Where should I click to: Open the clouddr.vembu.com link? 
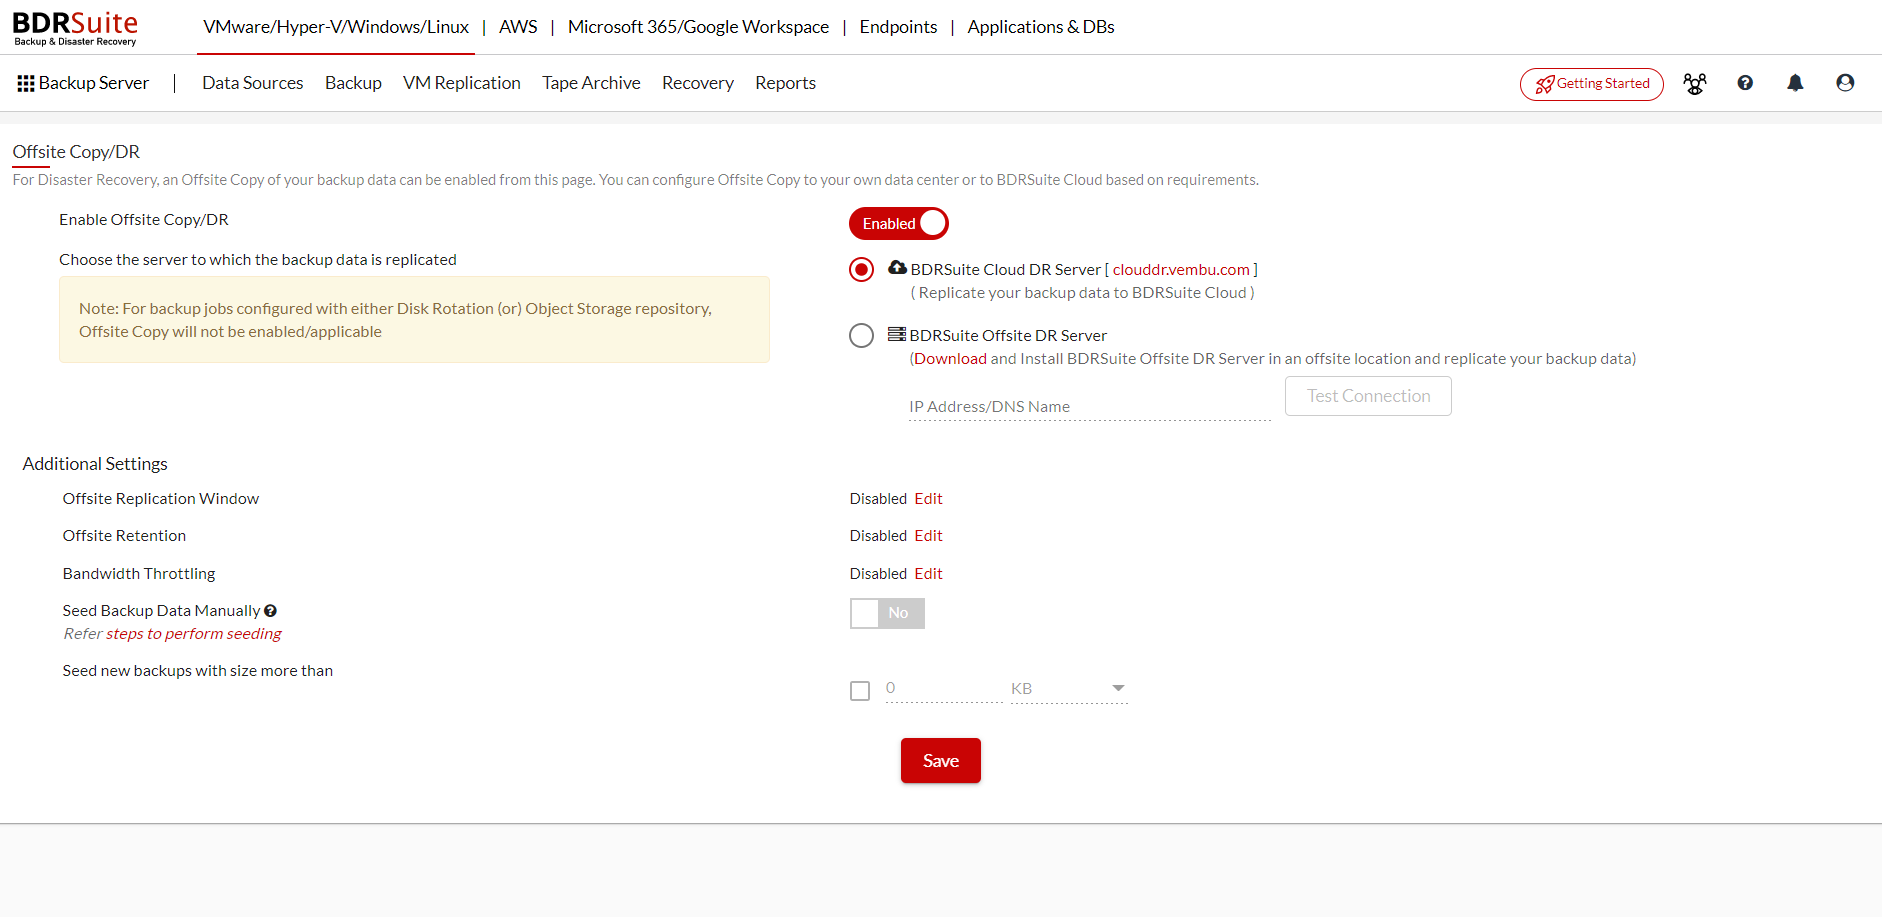click(1181, 270)
